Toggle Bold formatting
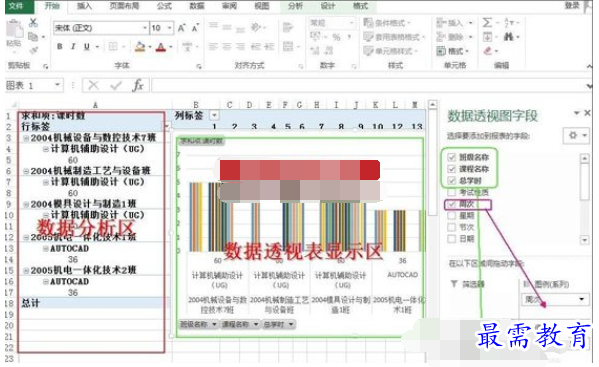599x367 pixels. click(60, 47)
